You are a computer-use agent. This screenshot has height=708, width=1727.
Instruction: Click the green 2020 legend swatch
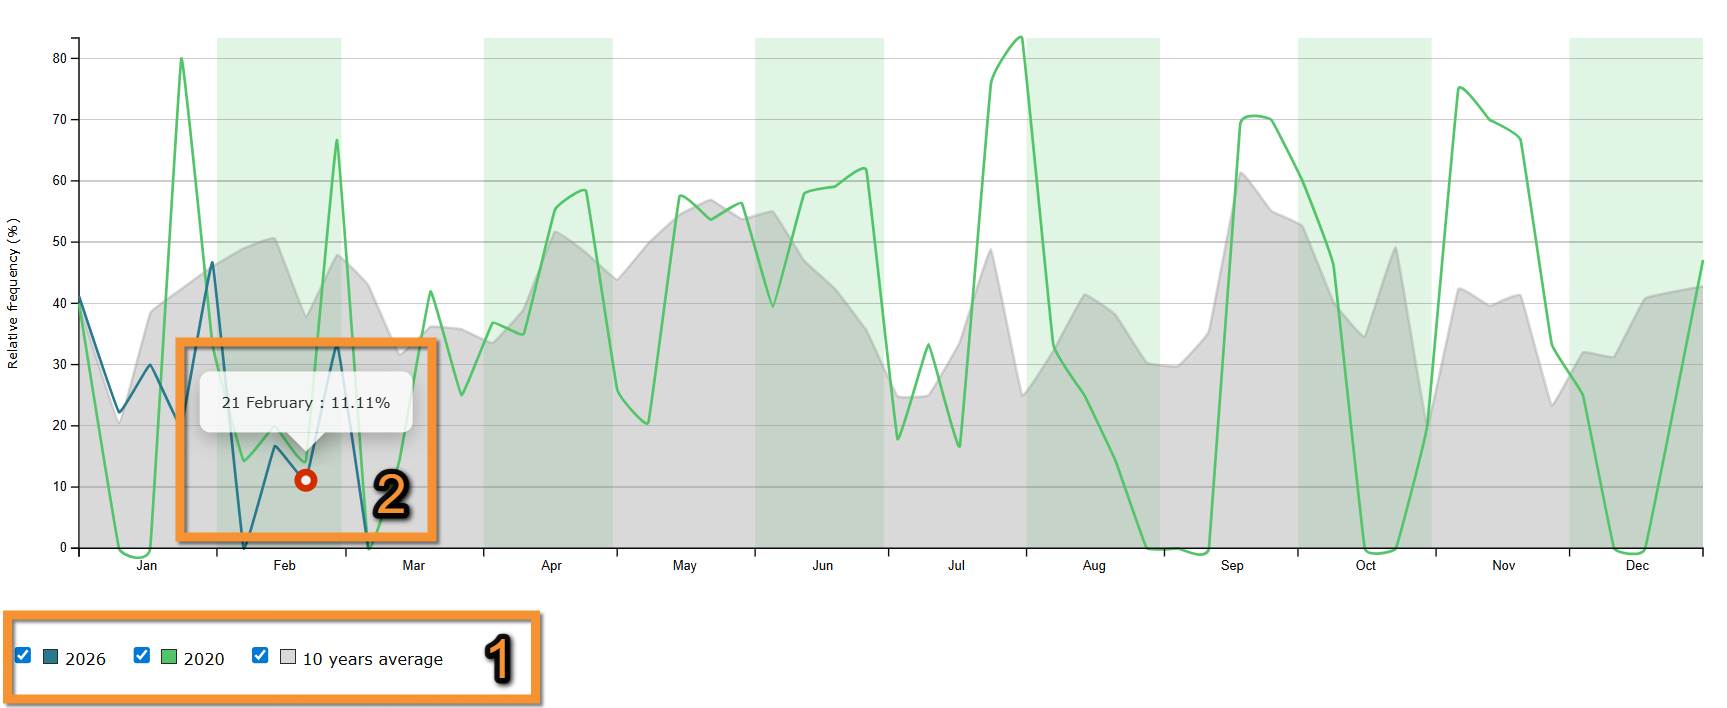click(169, 657)
